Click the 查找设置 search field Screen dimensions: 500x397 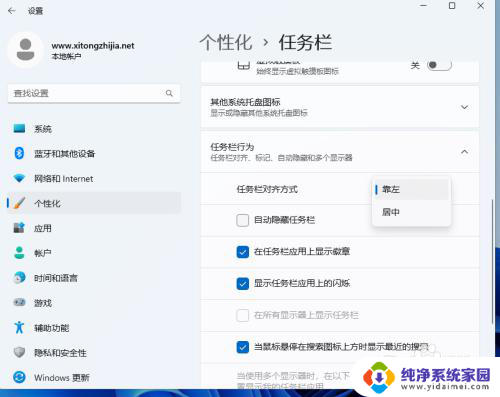pyautogui.click(x=94, y=93)
